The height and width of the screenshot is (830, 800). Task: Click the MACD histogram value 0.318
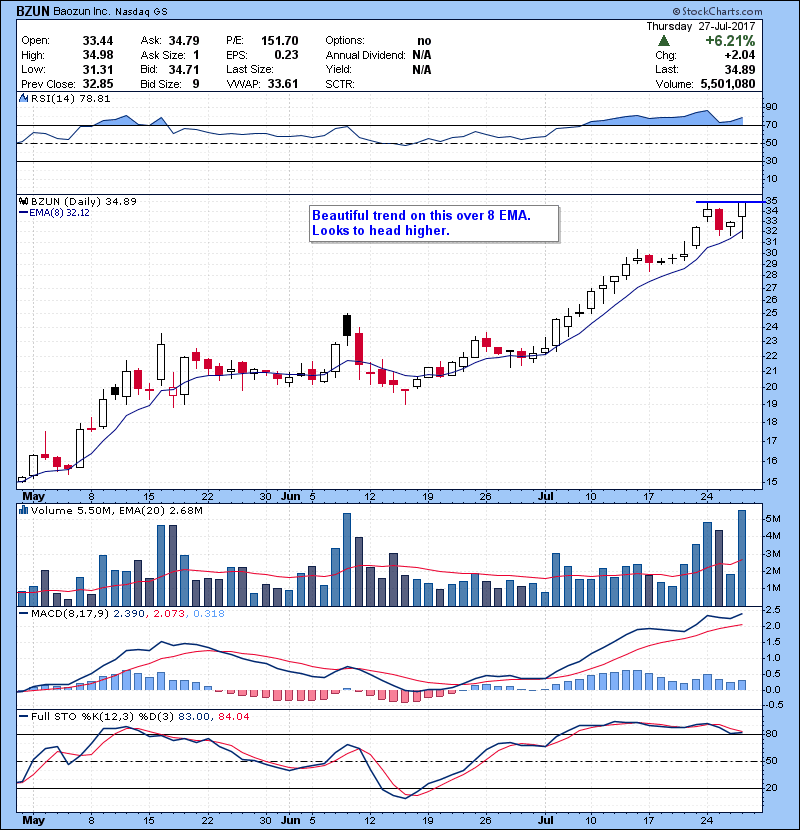pos(209,614)
